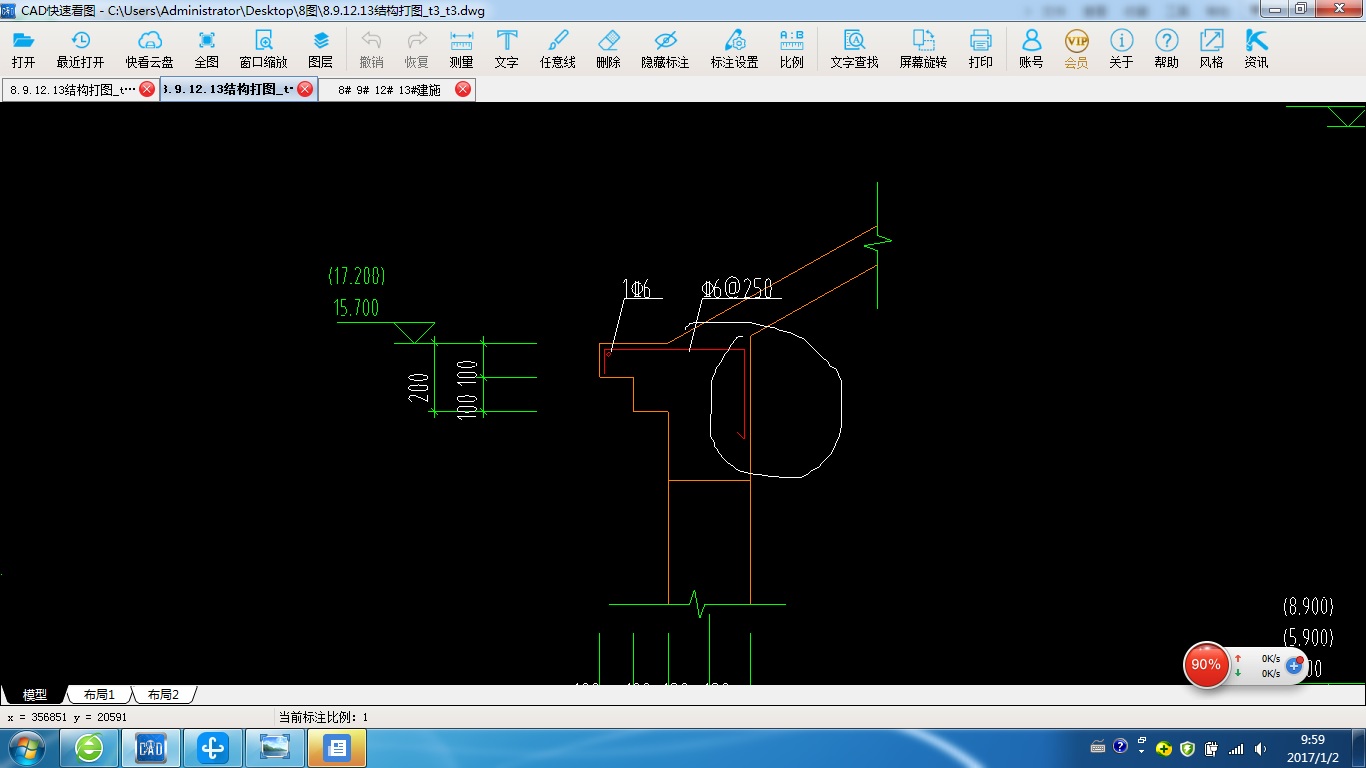Open the Windows Start menu
Screen dimensions: 1366x768
(26, 748)
